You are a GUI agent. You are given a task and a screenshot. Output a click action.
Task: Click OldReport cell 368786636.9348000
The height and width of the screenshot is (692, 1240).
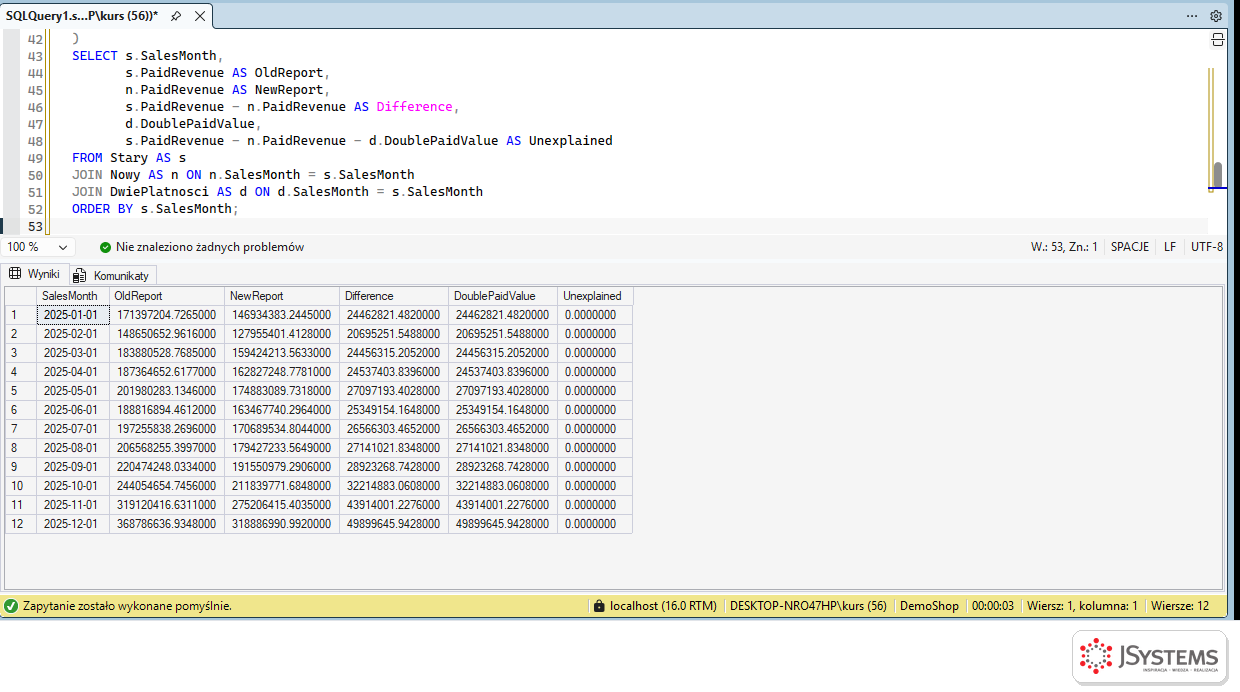click(167, 524)
